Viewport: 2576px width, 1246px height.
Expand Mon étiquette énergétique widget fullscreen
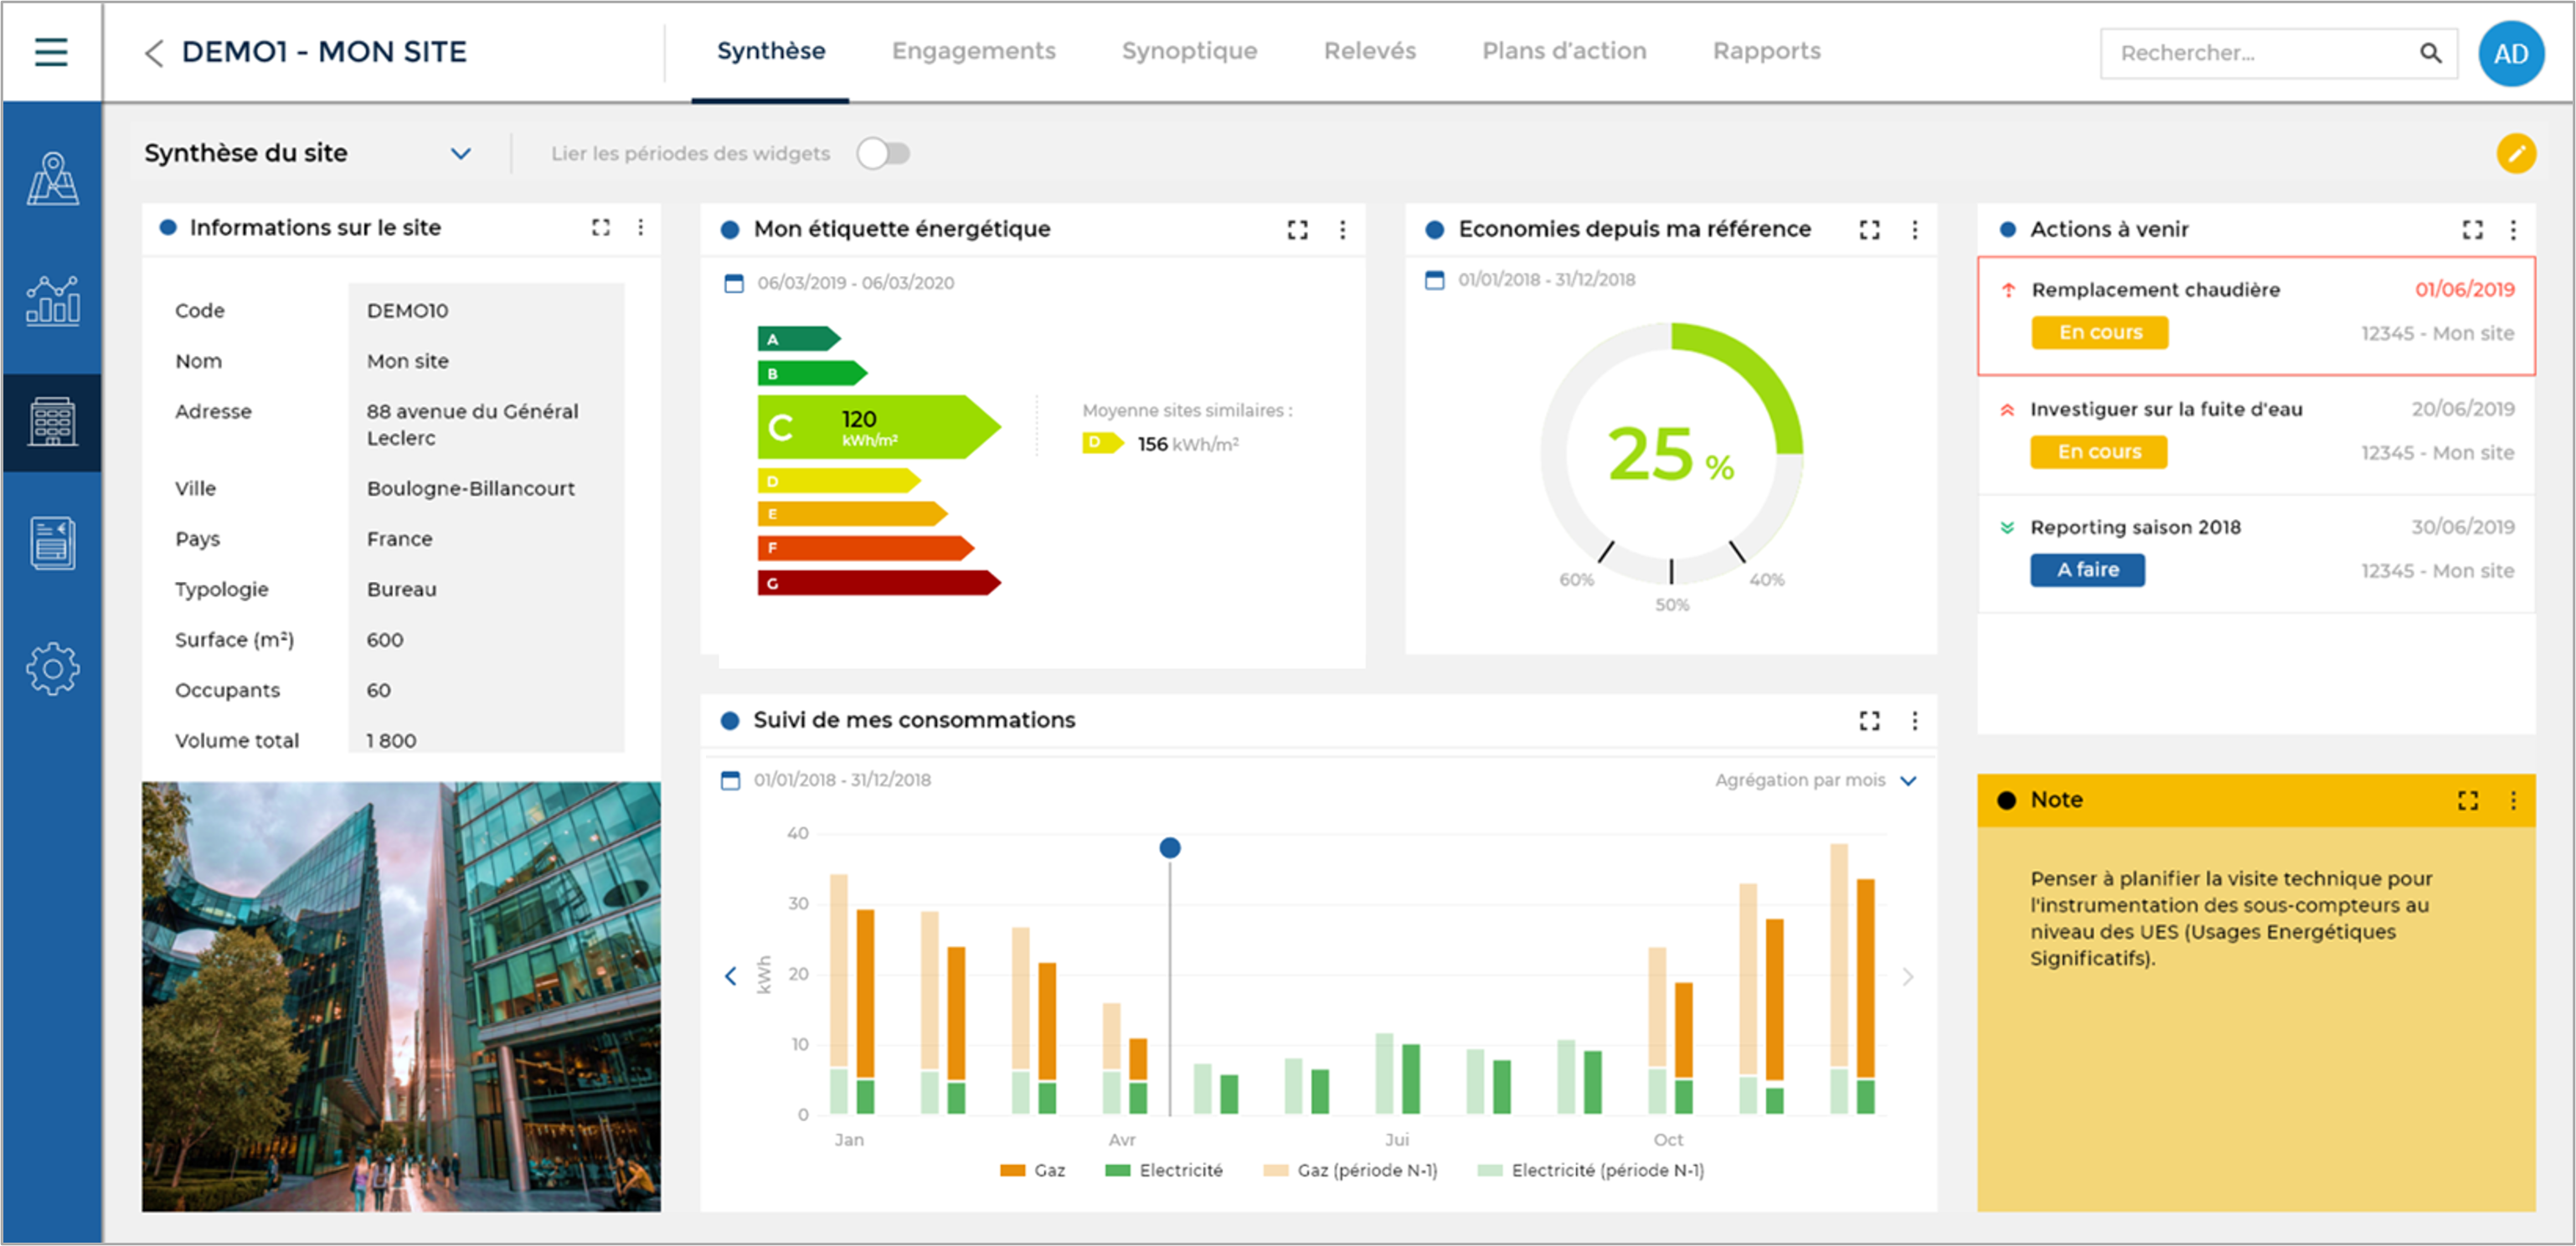click(1297, 230)
